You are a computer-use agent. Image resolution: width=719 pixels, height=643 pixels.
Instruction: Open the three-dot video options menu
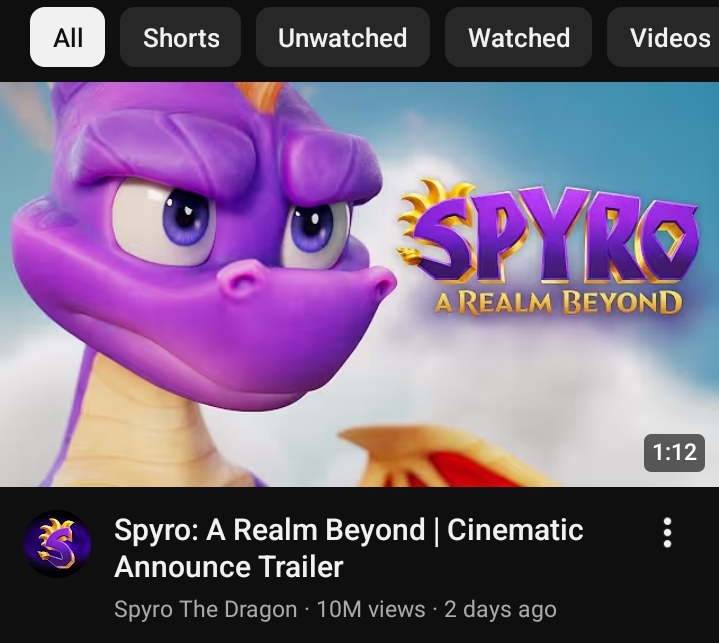coord(668,532)
